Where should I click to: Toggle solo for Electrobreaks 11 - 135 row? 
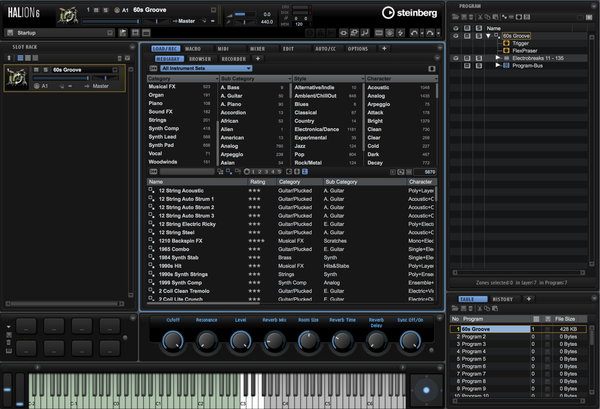tap(479, 58)
